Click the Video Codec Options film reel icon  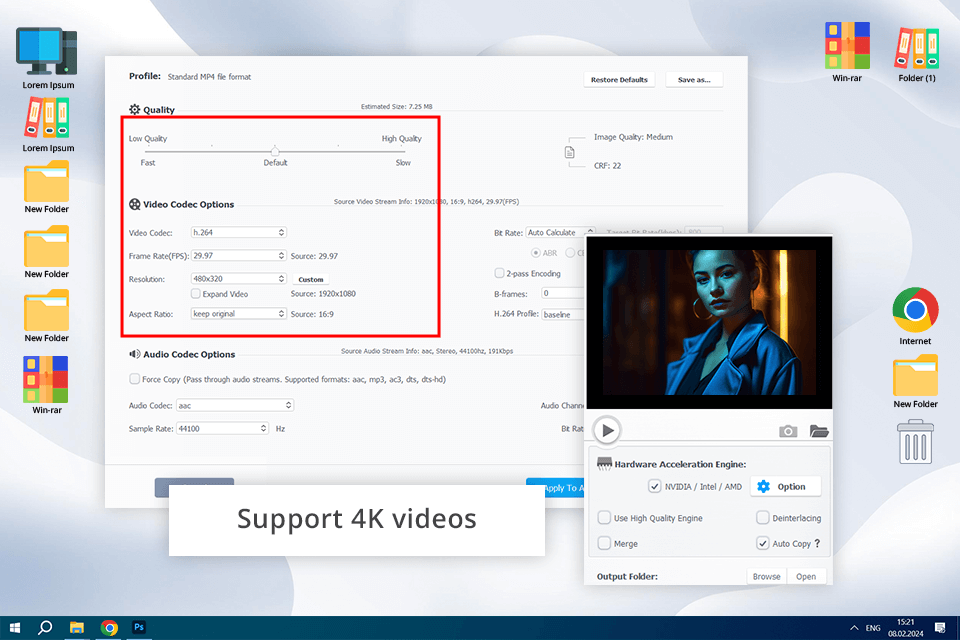tap(135, 204)
